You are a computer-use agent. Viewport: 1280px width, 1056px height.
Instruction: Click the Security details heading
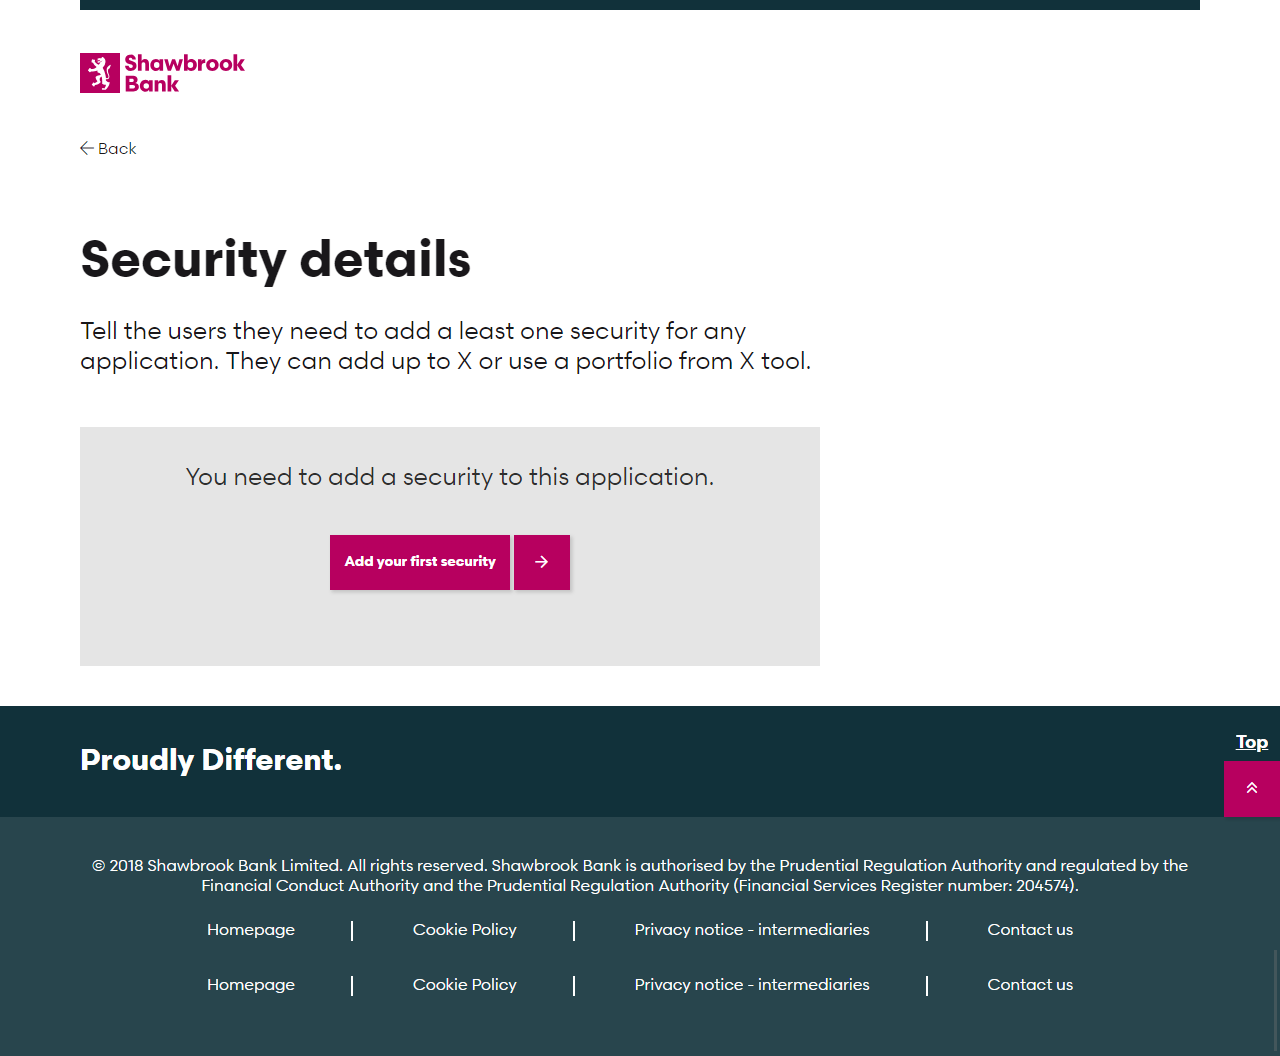click(x=276, y=259)
